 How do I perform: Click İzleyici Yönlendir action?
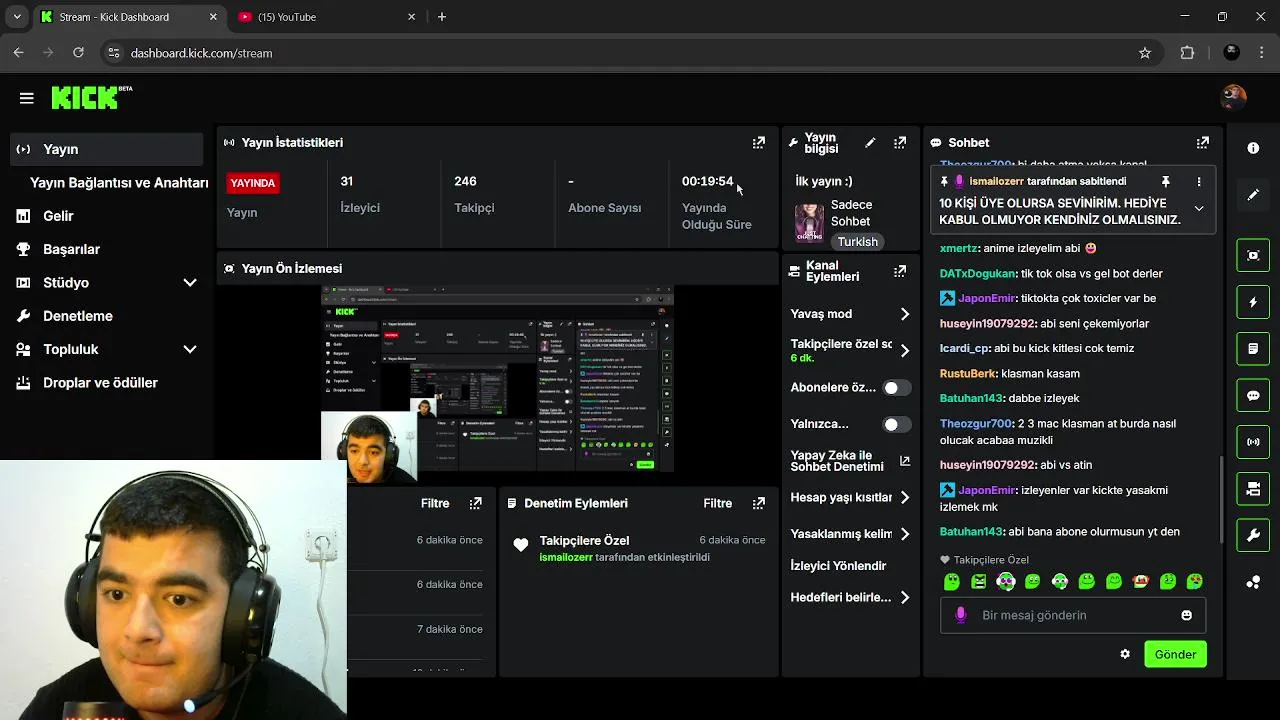[838, 566]
